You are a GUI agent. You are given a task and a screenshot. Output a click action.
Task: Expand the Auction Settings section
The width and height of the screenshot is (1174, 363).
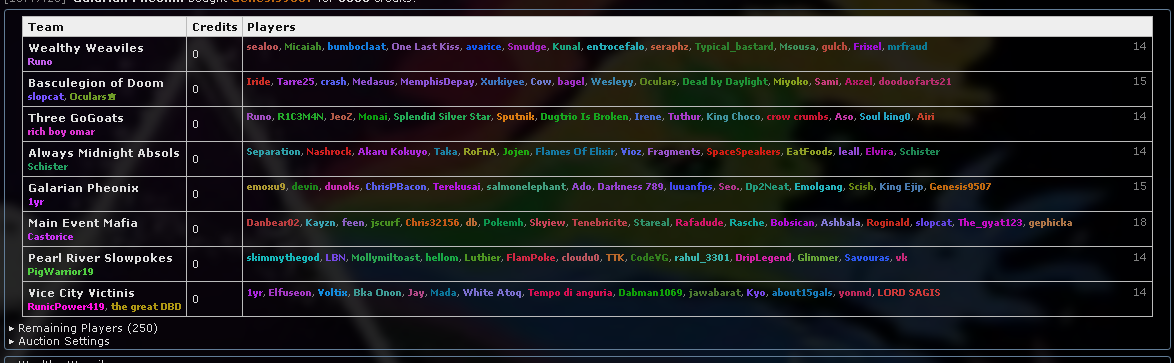point(59,341)
